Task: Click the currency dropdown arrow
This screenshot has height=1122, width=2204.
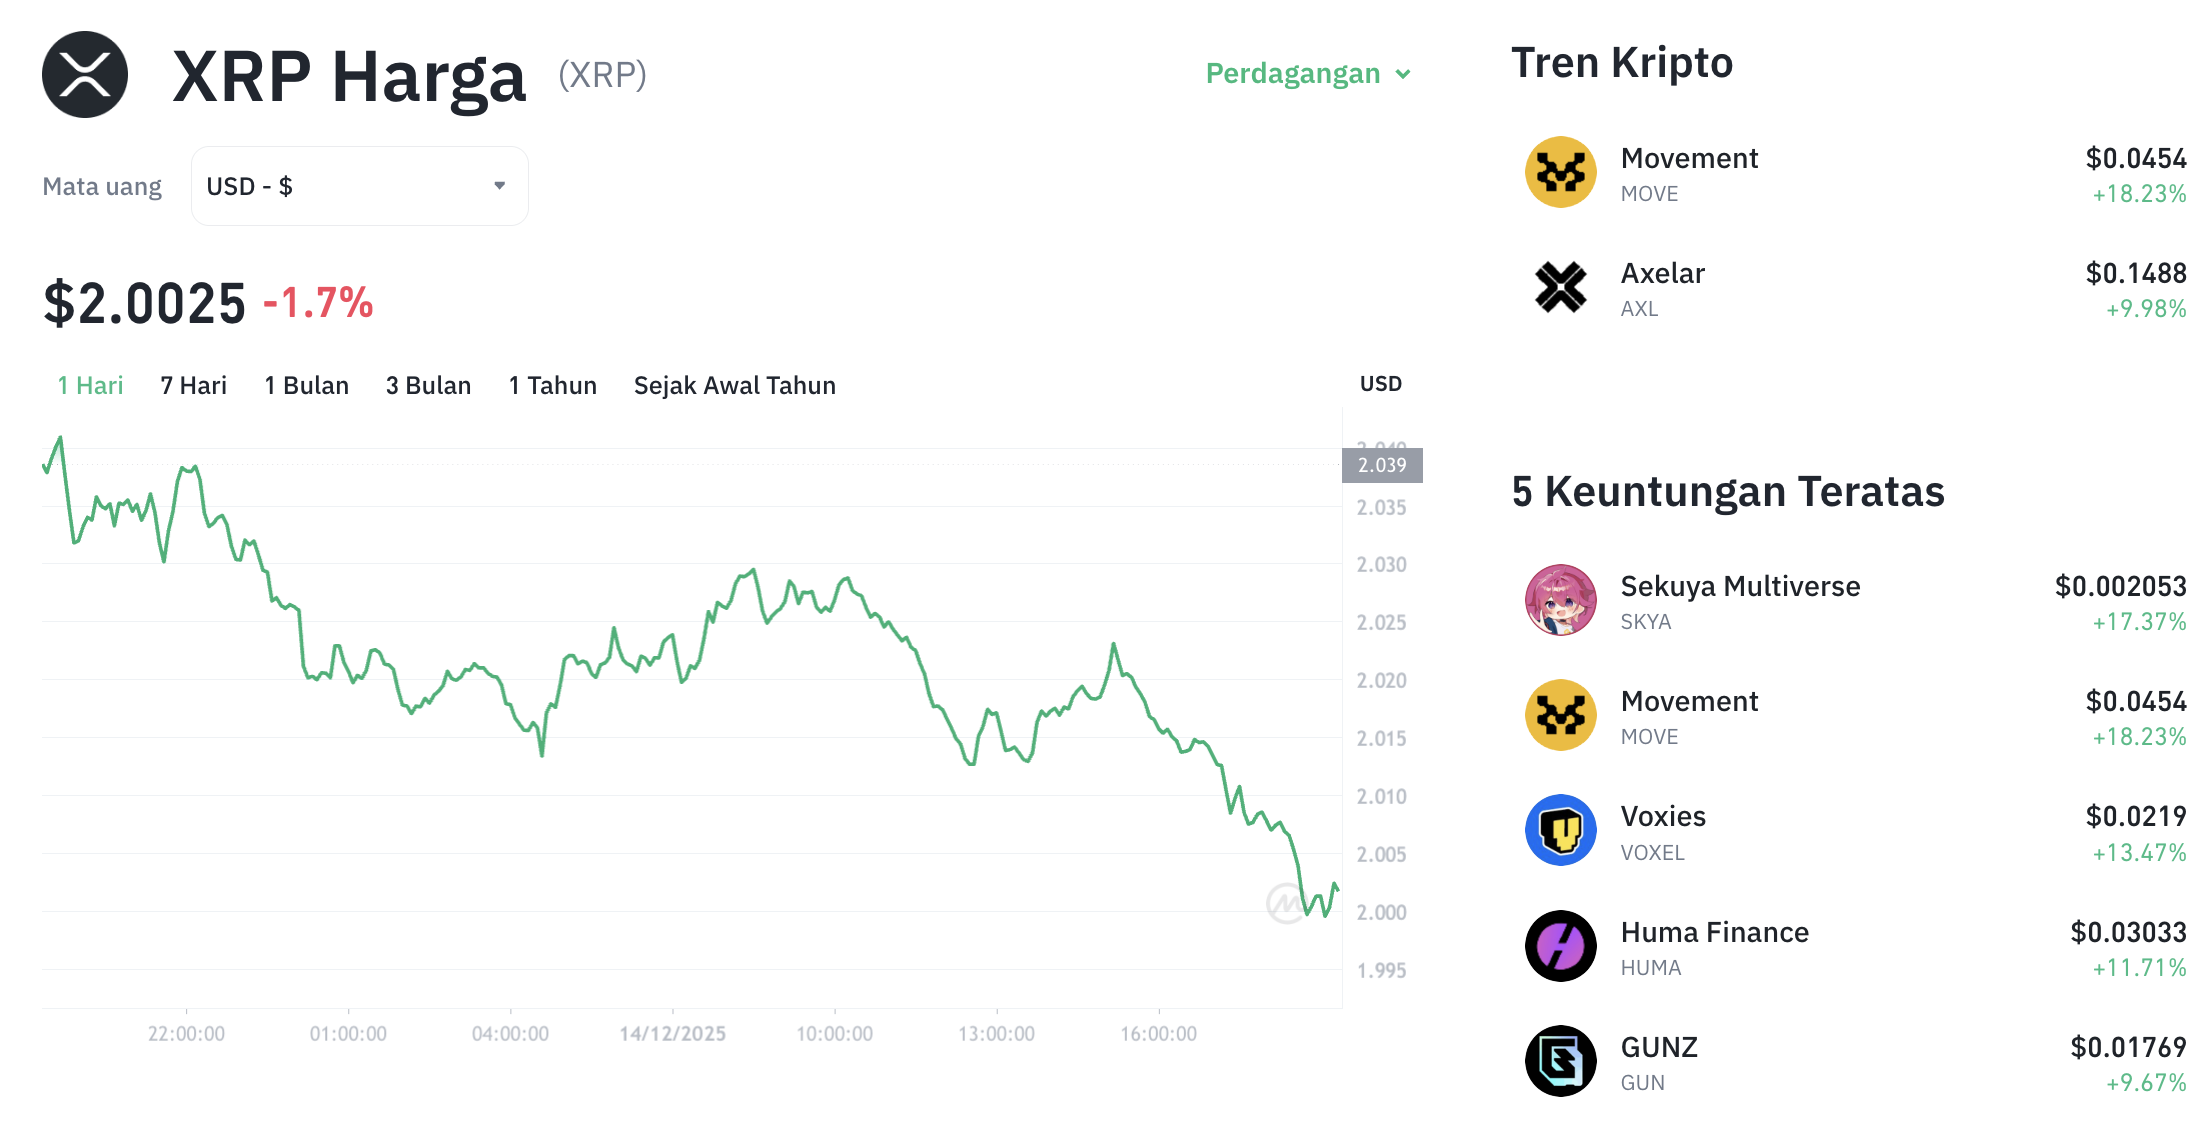Action: click(x=500, y=185)
